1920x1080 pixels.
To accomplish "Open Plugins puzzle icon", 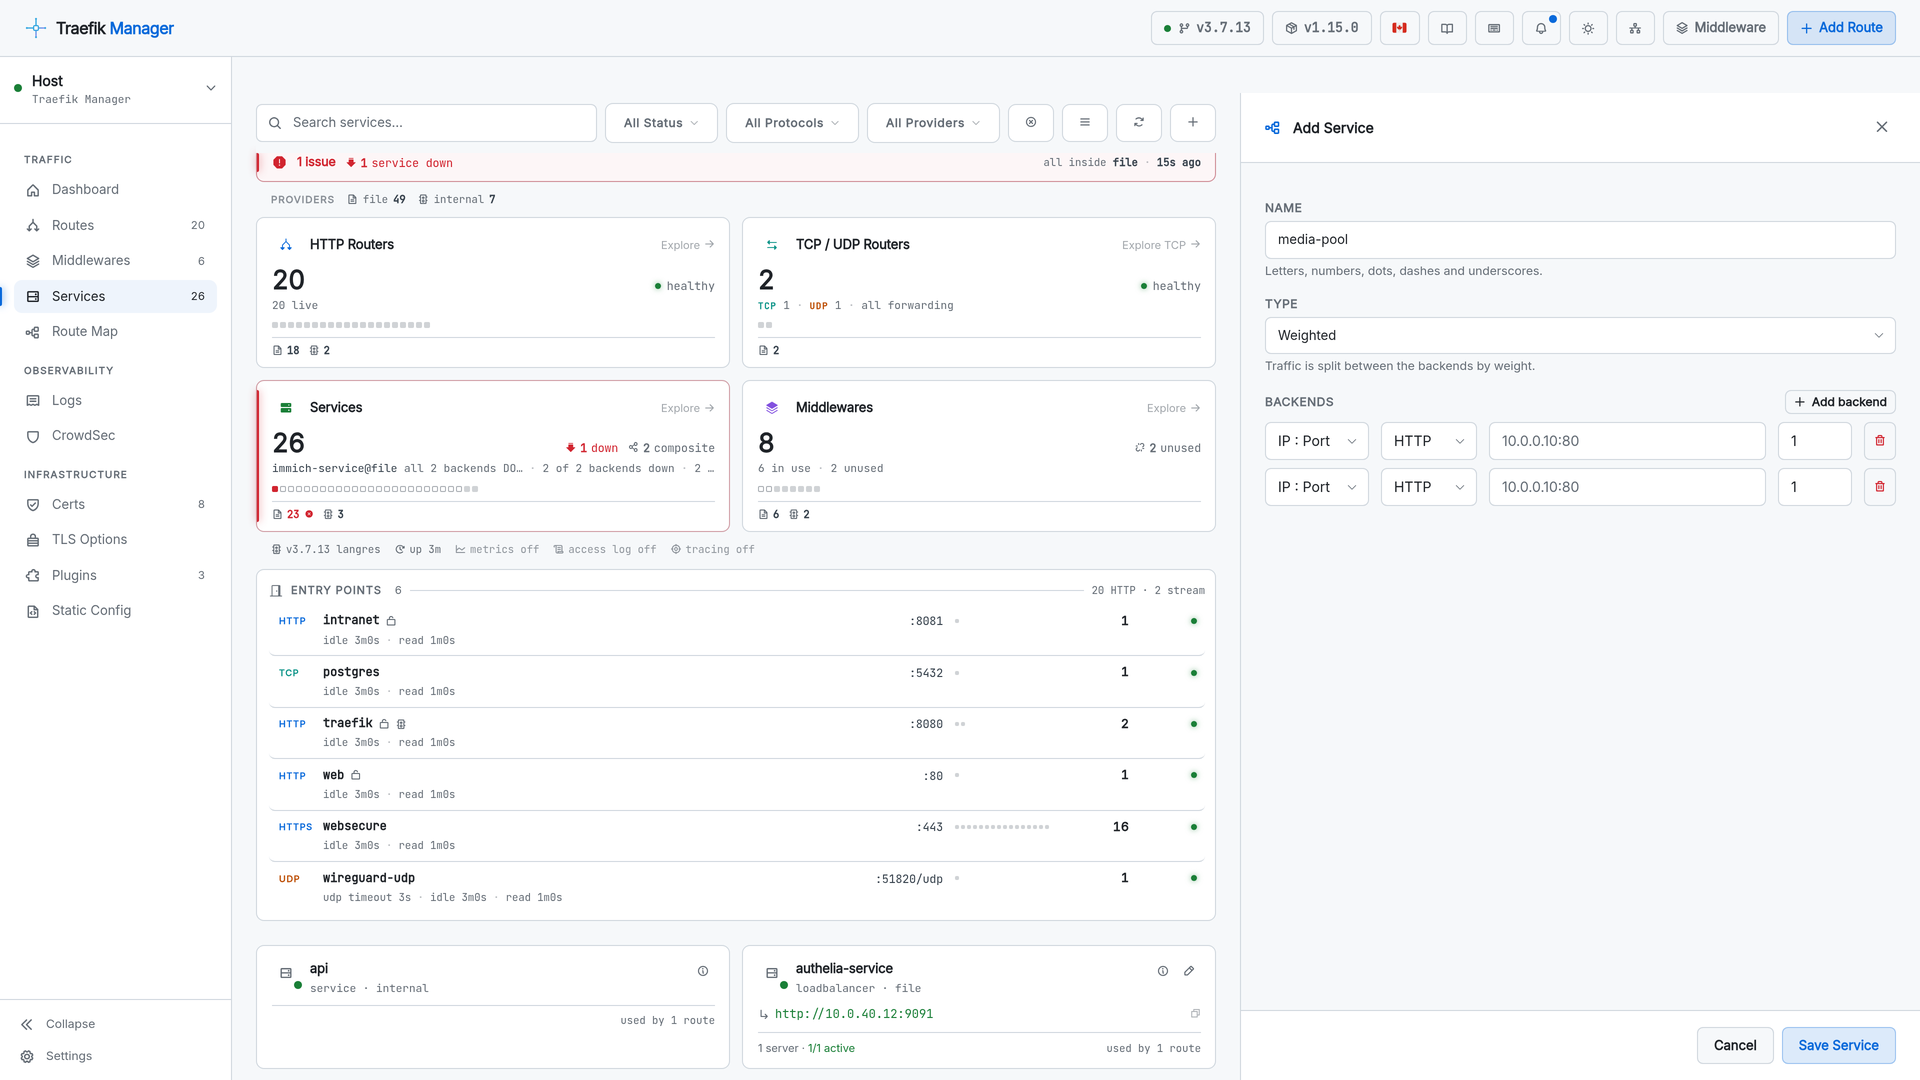I will pos(33,576).
